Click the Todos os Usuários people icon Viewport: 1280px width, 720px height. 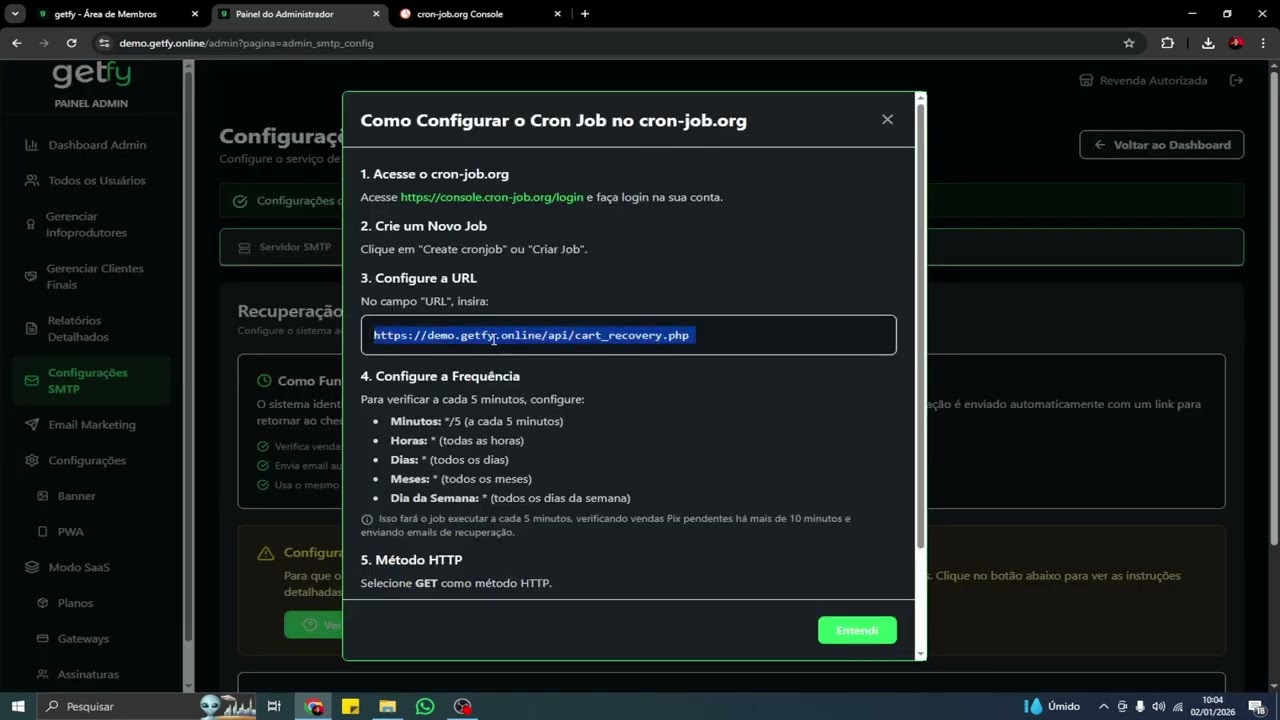point(31,181)
